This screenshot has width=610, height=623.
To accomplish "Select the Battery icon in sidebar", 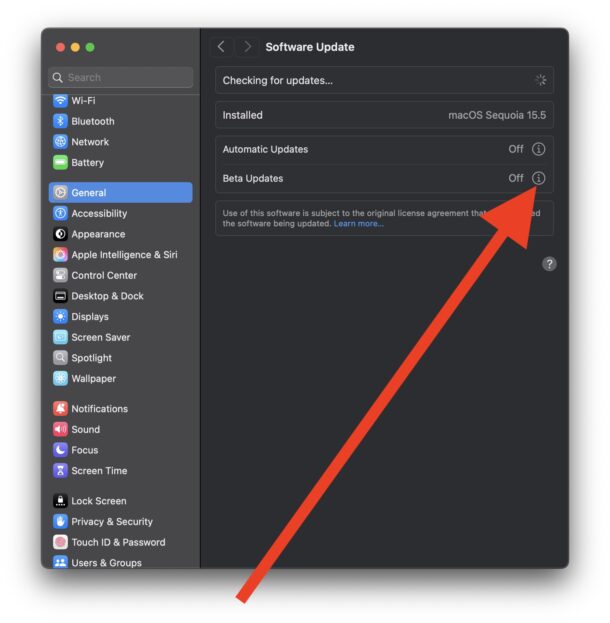I will tap(61, 162).
